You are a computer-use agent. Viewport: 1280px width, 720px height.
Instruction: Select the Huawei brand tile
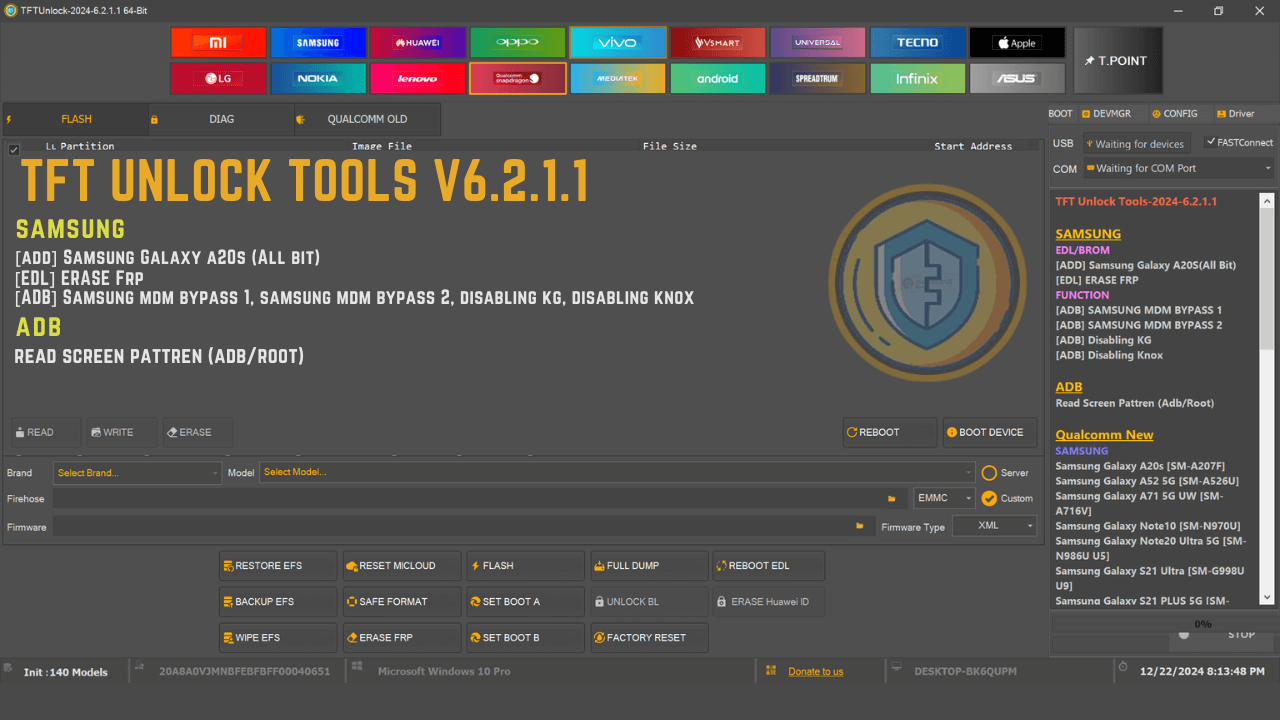point(418,43)
